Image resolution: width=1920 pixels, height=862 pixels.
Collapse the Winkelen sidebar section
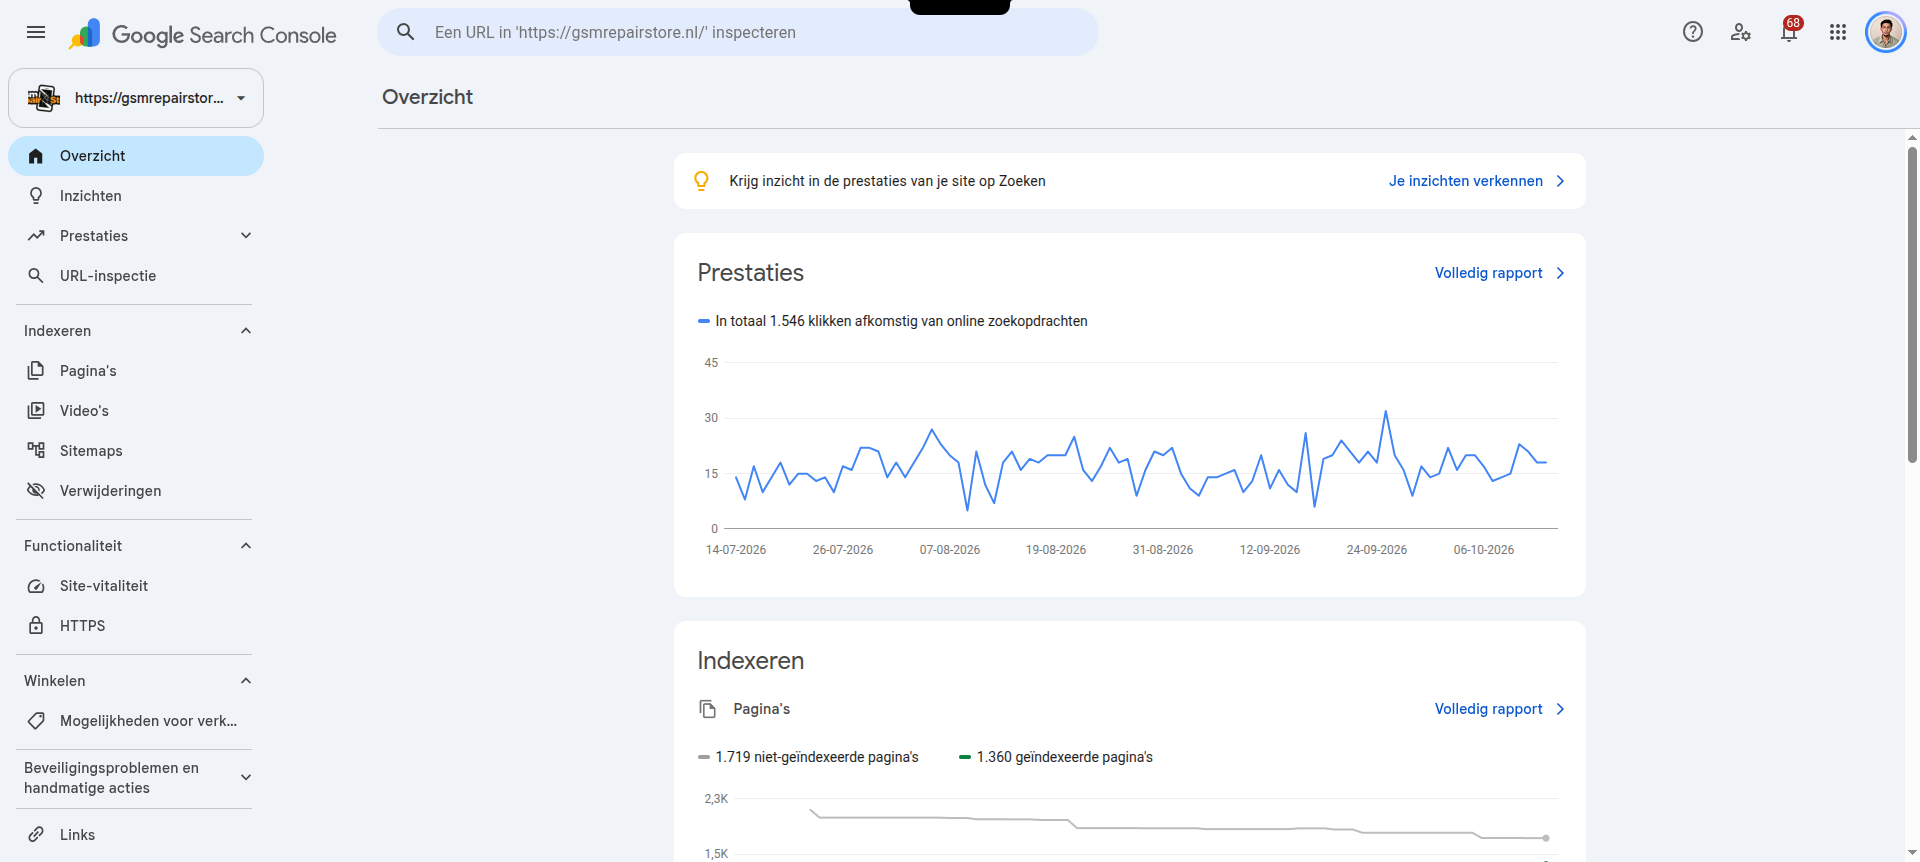[246, 681]
